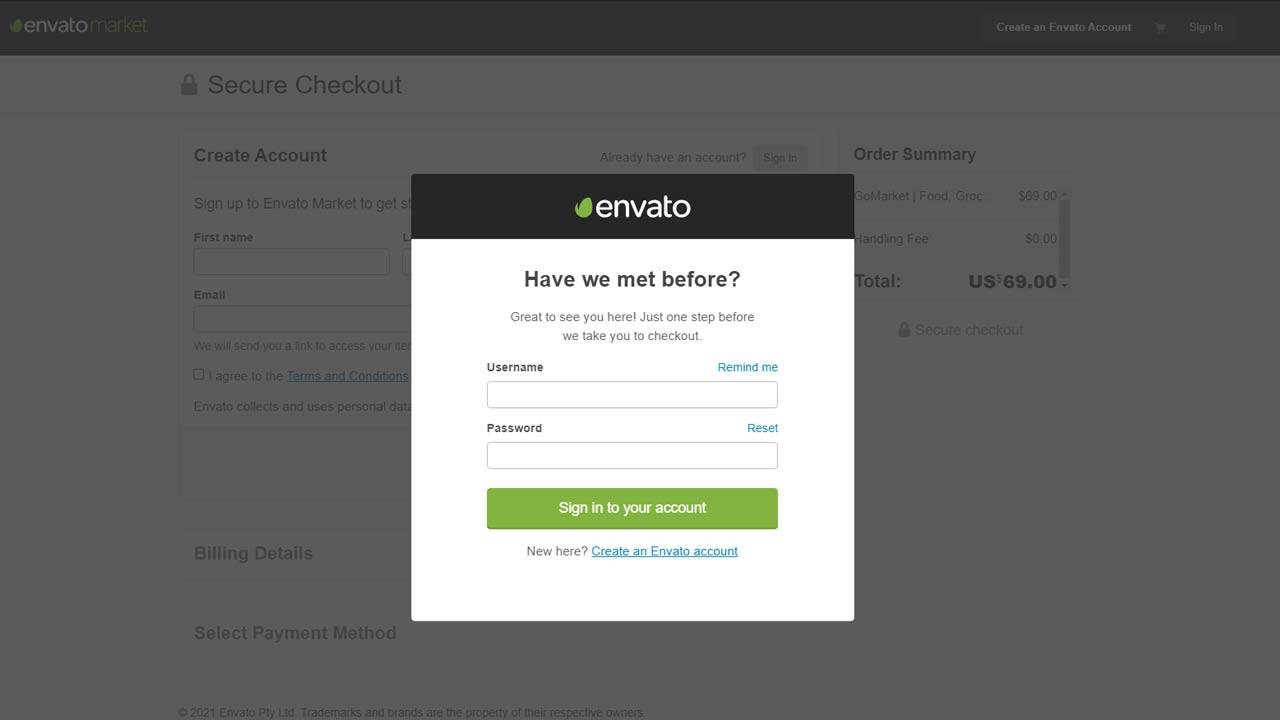1280x720 pixels.
Task: Click Create an Envato Account in header
Action: click(1064, 27)
